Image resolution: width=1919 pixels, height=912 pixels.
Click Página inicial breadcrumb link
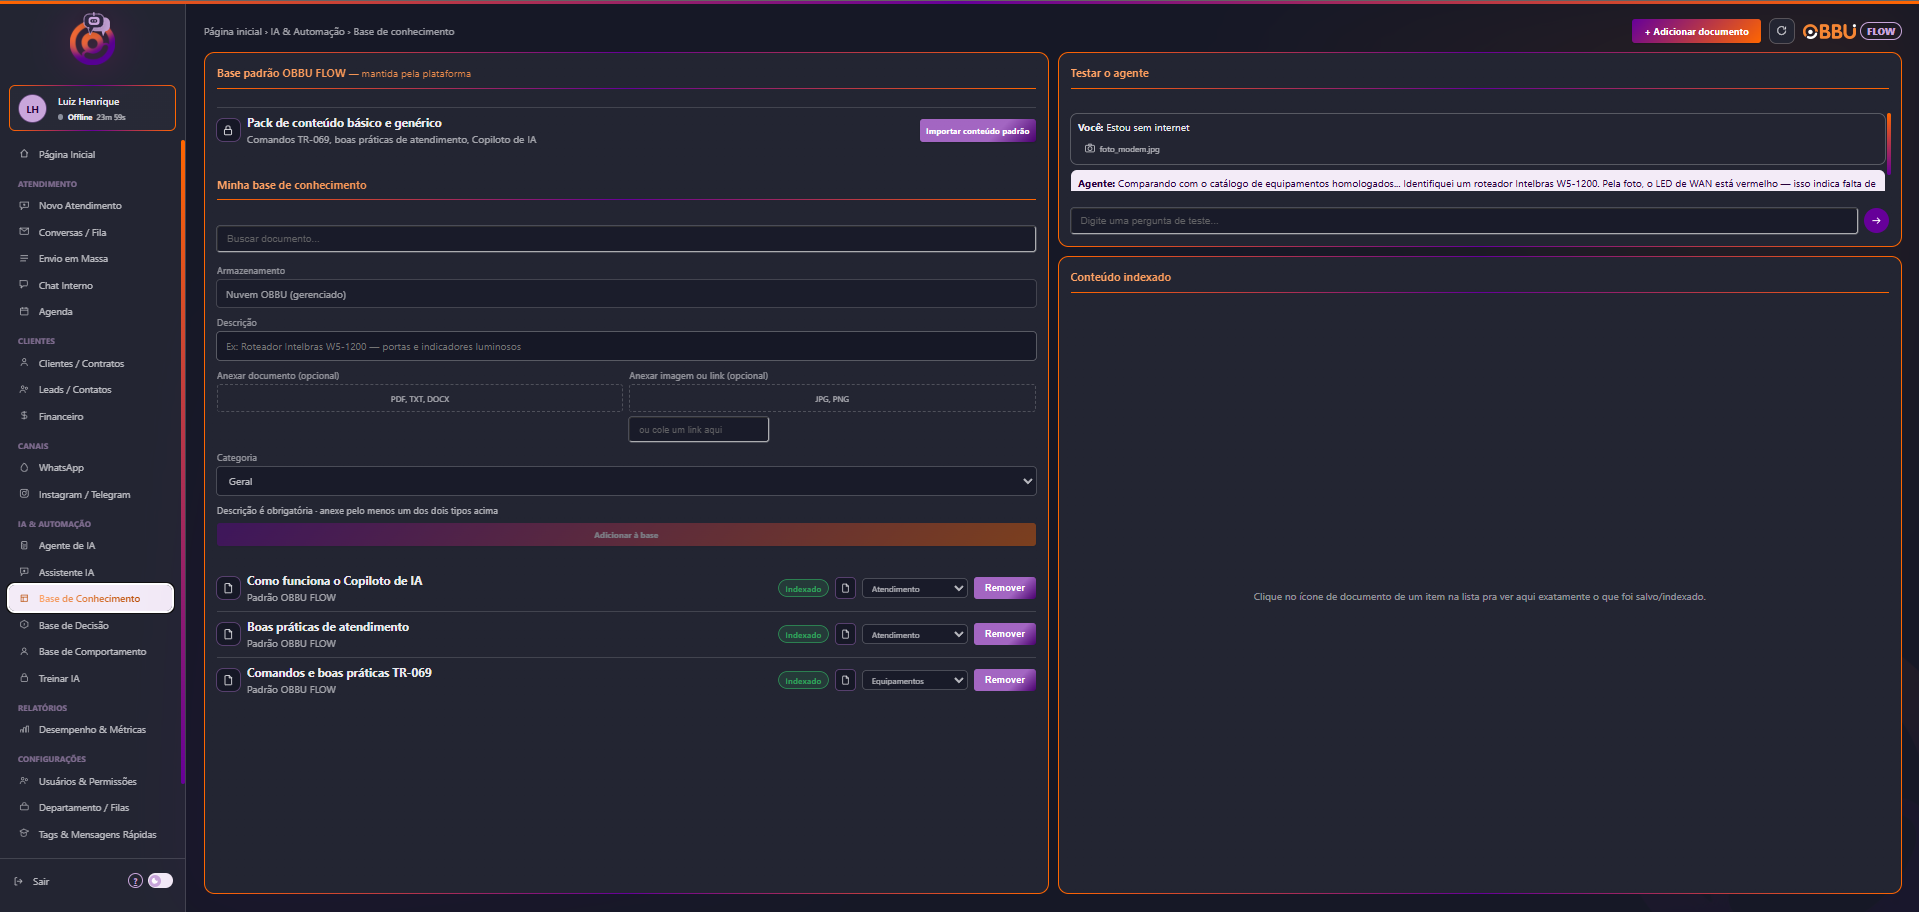click(233, 32)
